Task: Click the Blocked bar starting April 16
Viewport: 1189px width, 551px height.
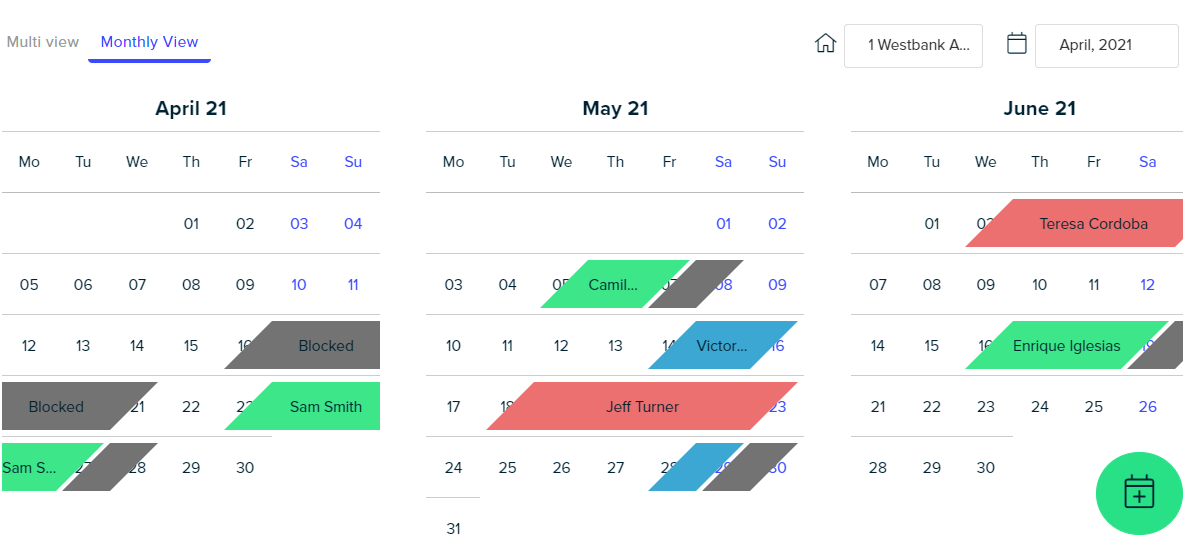Action: (x=303, y=346)
